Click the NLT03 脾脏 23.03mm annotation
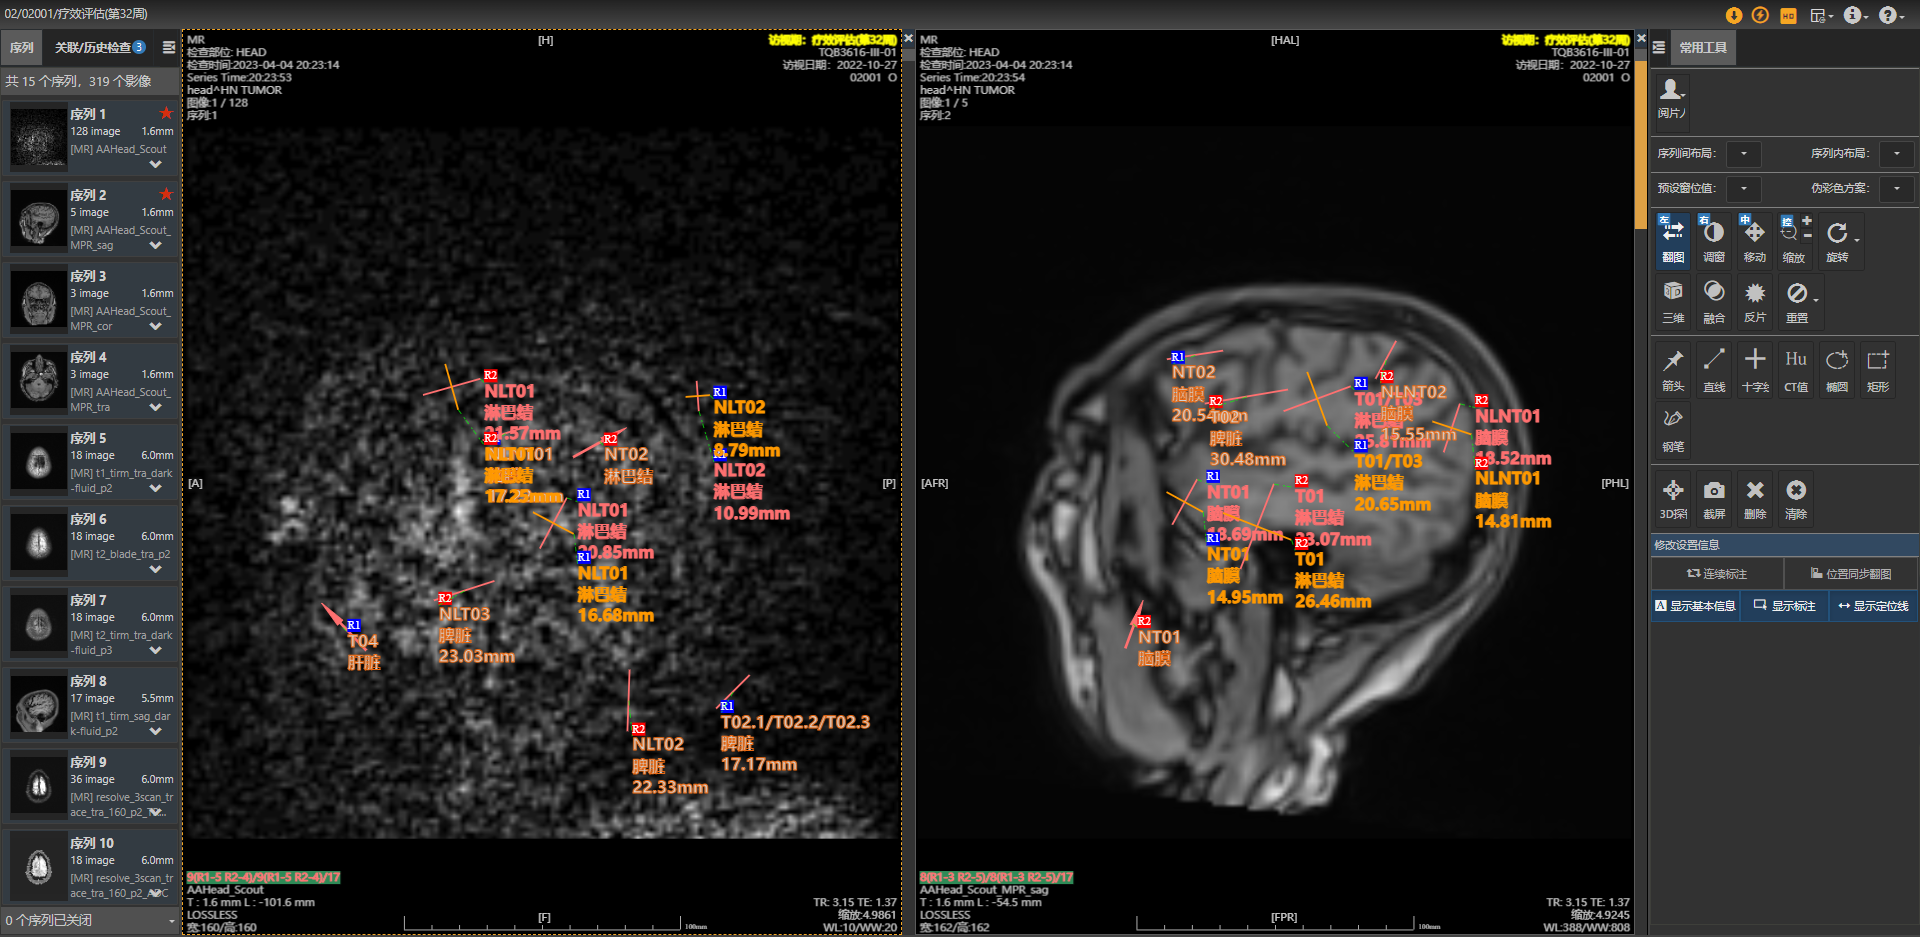Viewport: 1920px width, 937px height. coord(476,635)
